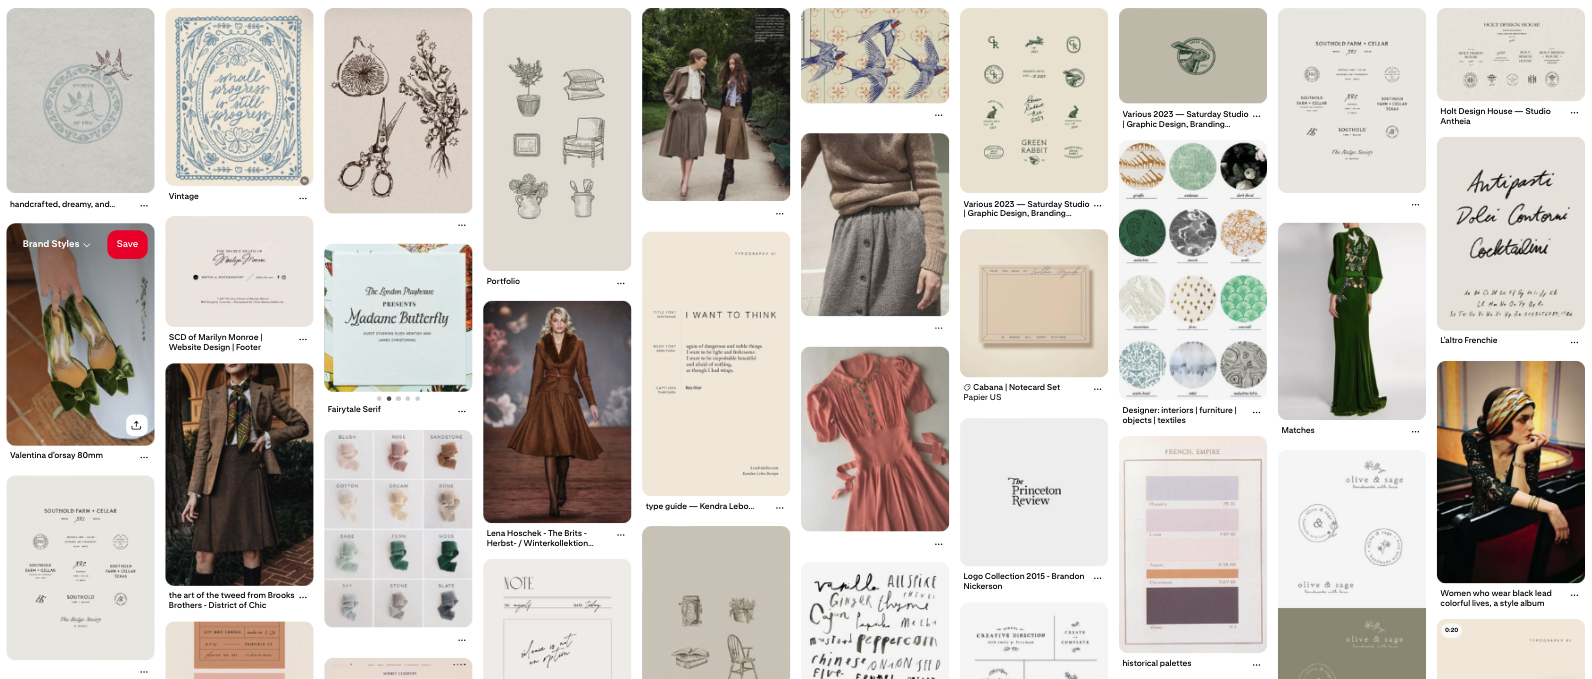Open more options for the historical palettes pin
The height and width of the screenshot is (679, 1592).
click(1256, 665)
